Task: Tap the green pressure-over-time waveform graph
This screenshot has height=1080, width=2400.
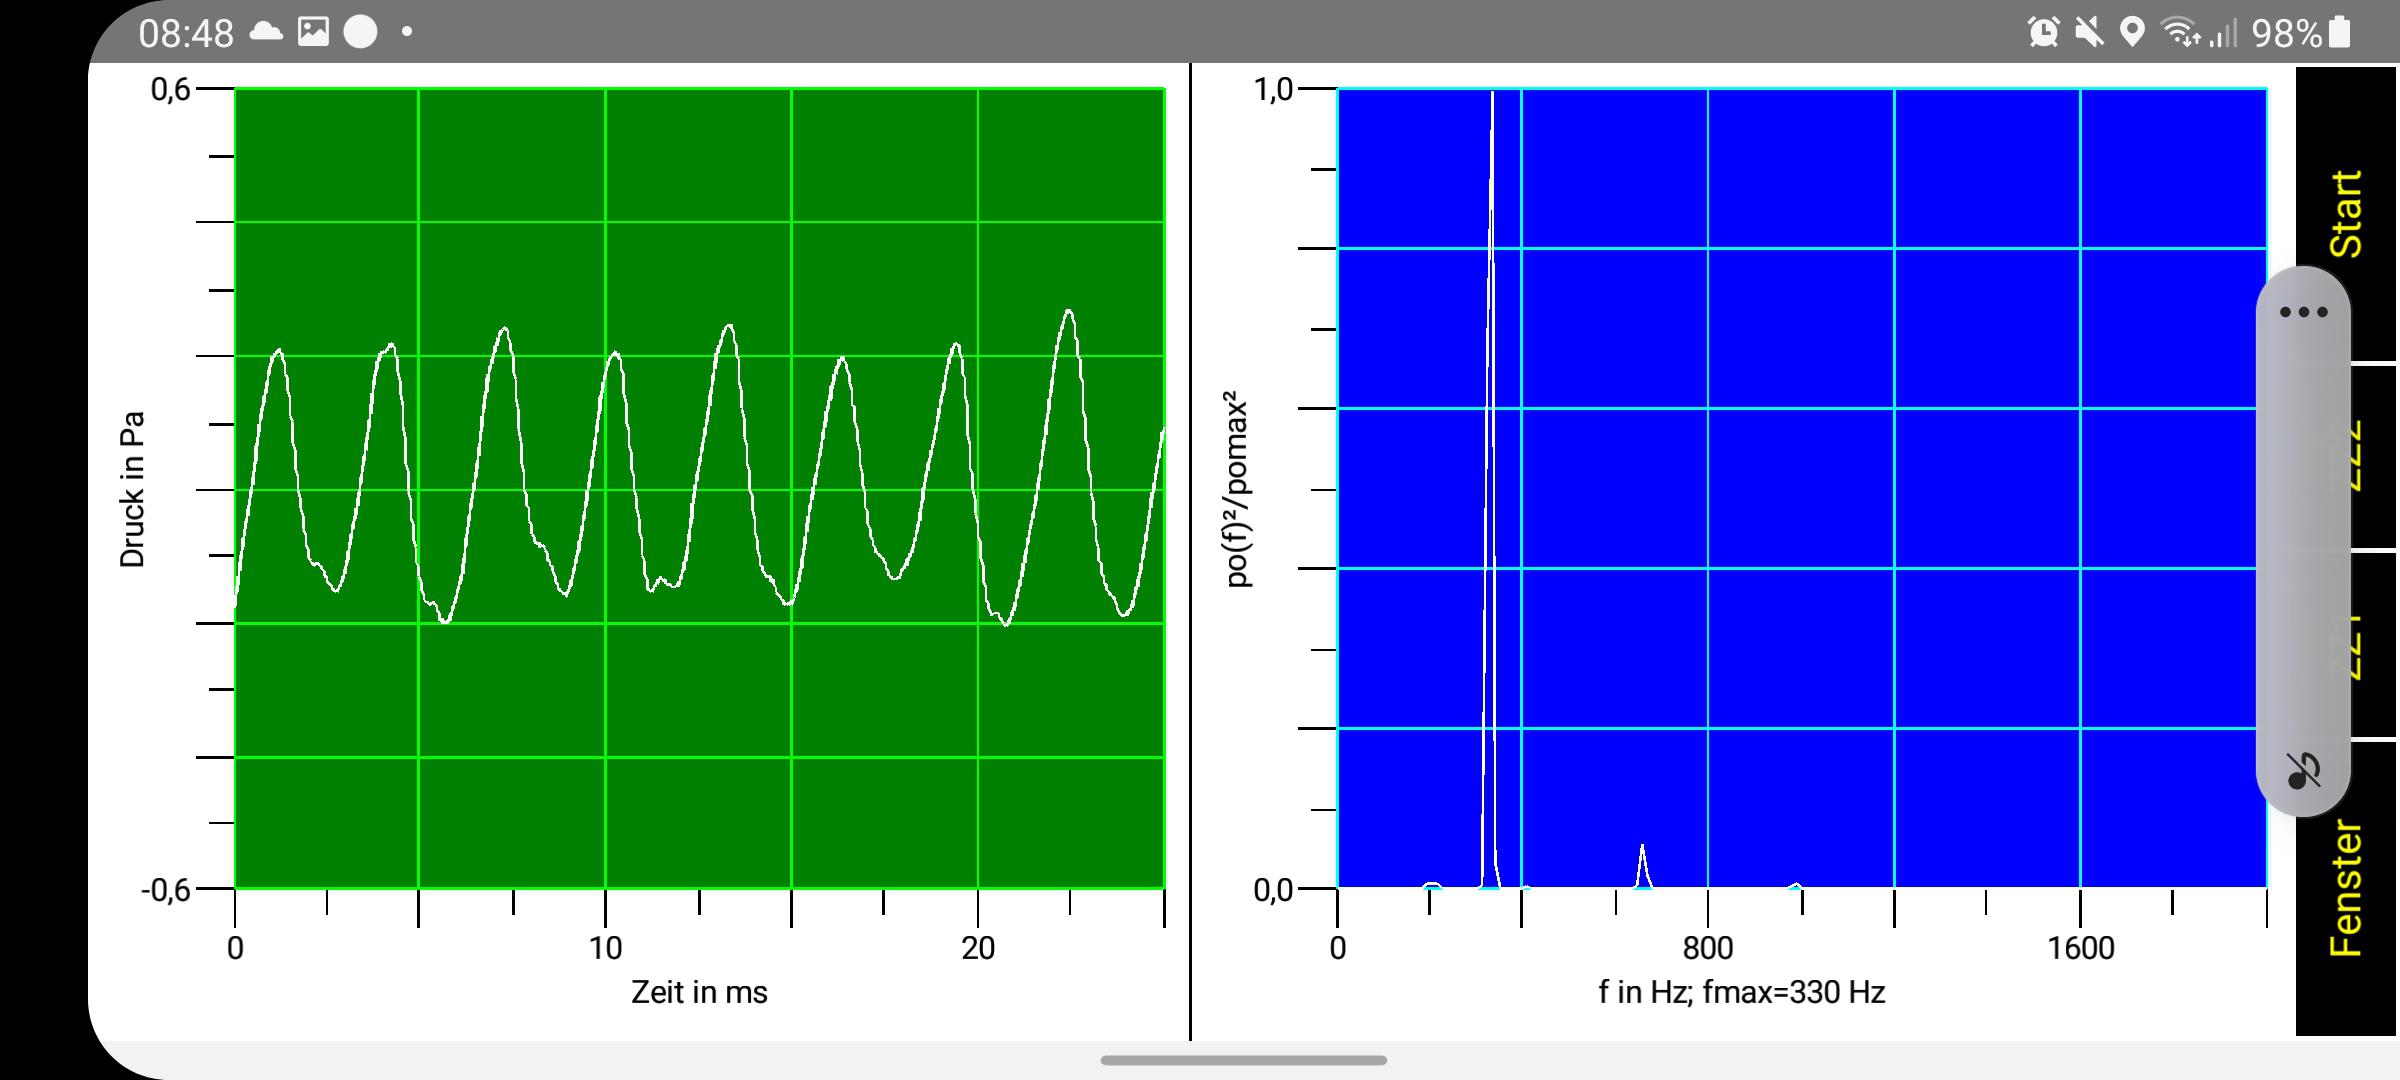Action: pyautogui.click(x=700, y=488)
